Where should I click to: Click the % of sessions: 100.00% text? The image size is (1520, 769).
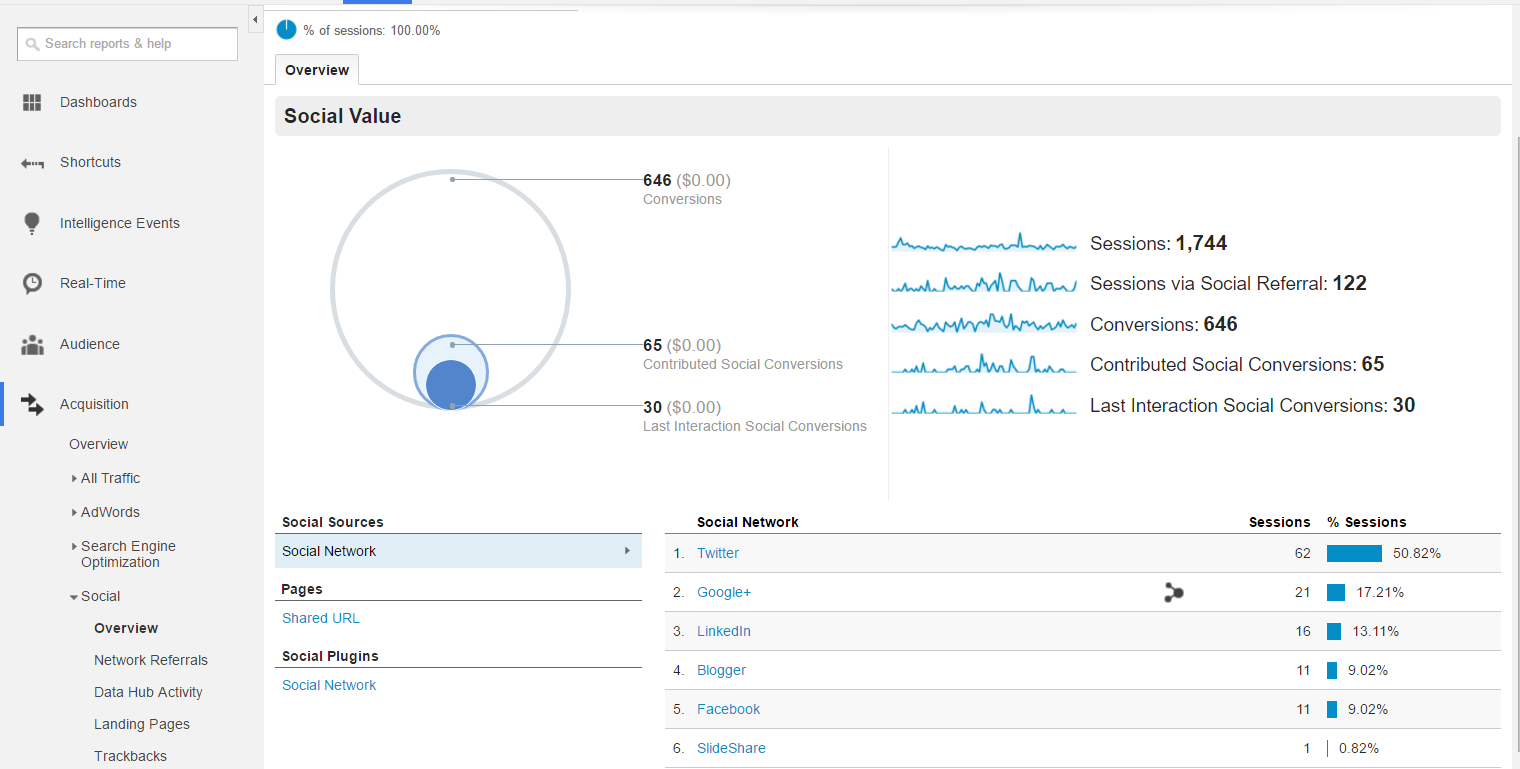point(372,31)
